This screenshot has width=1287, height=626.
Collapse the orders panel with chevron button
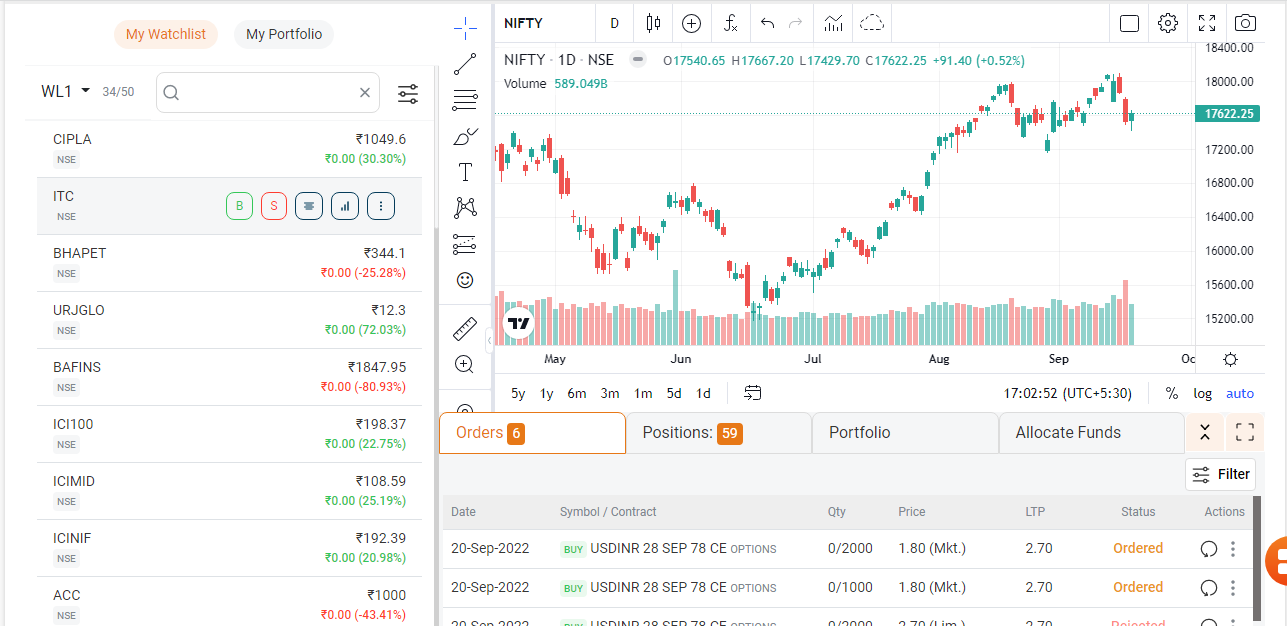[1205, 433]
